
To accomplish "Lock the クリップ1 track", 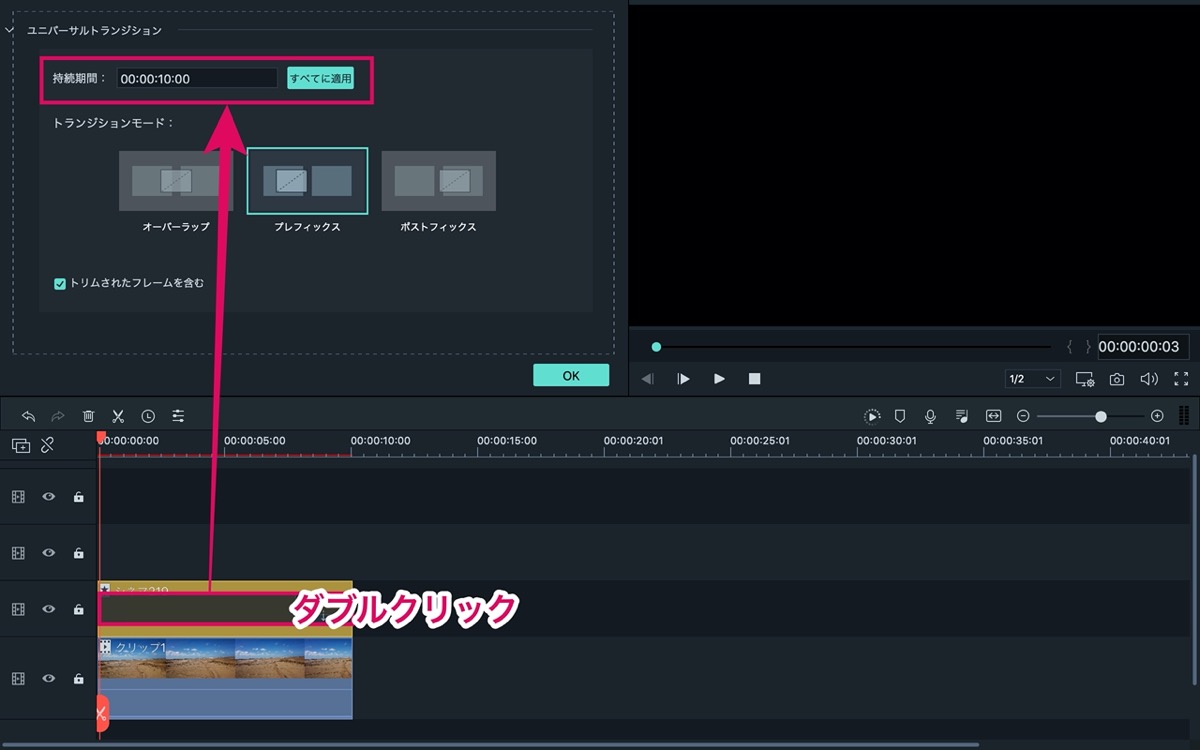I will (78, 678).
